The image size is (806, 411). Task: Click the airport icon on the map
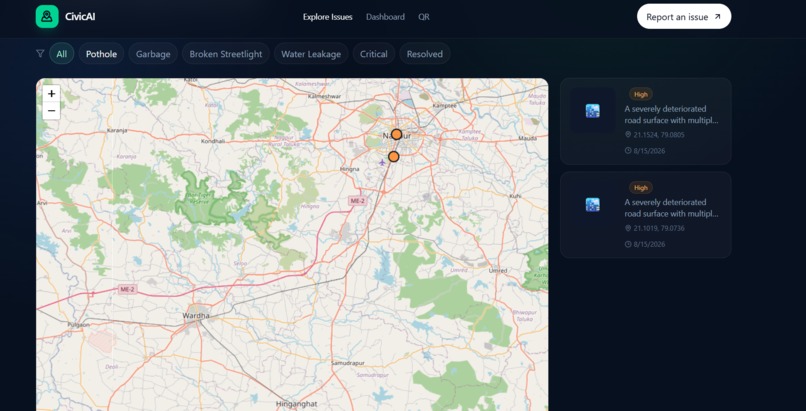(x=382, y=162)
